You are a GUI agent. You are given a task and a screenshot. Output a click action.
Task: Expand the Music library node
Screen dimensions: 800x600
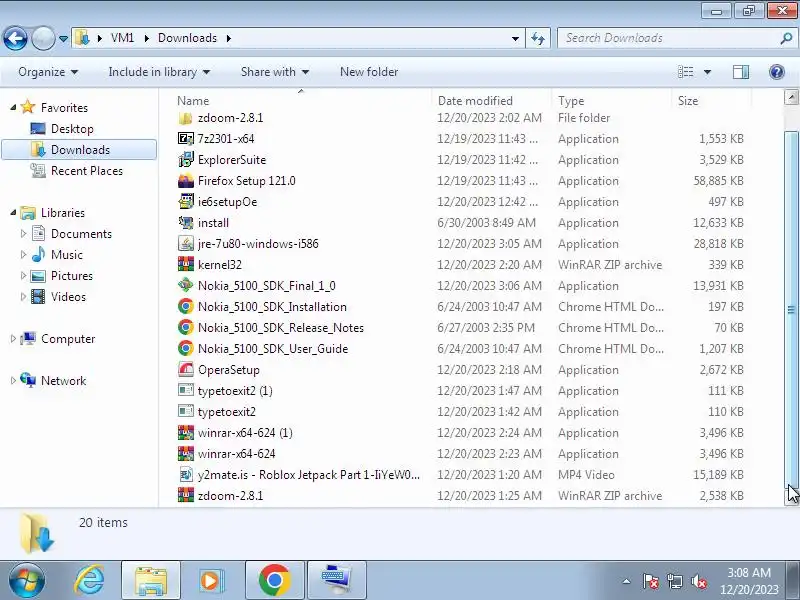pos(23,255)
